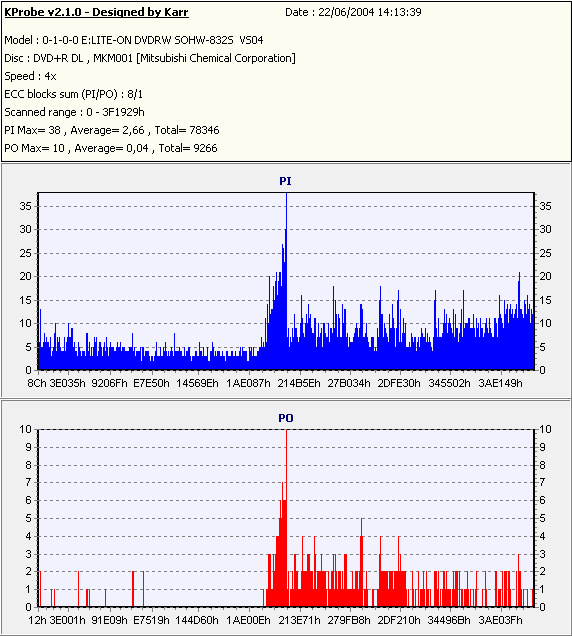Viewport: 572px width, 636px height.
Task: Click the tallest red PO spike at 10
Action: (x=286, y=446)
